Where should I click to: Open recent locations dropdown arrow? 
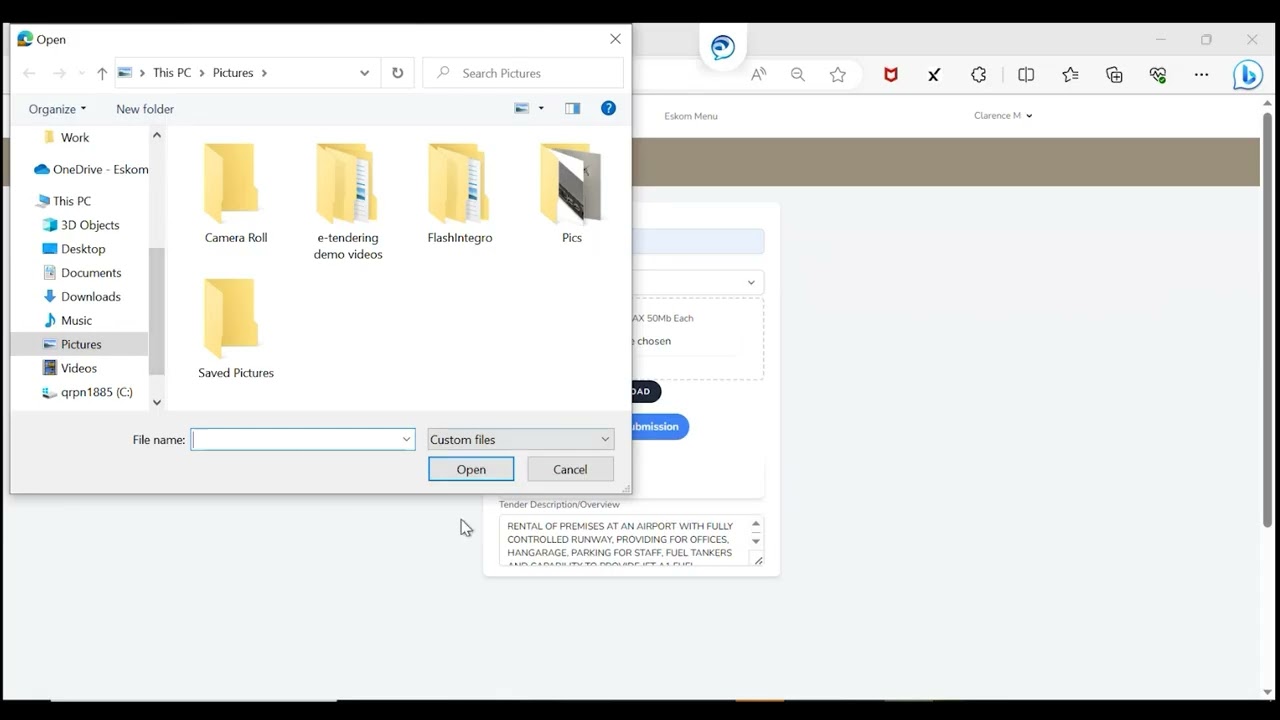point(81,73)
